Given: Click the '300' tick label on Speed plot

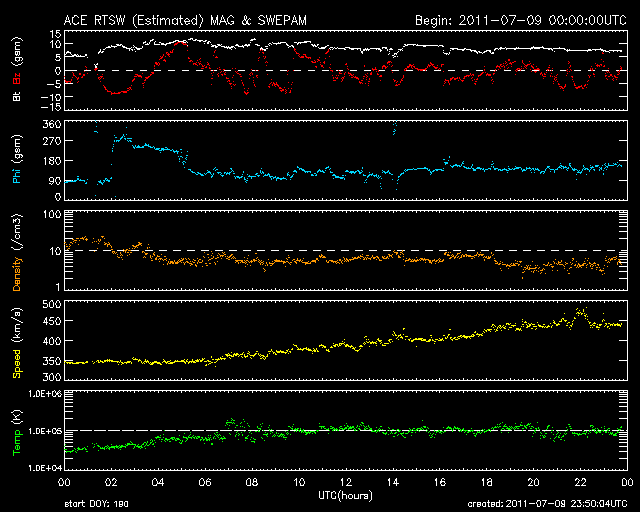Looking at the screenshot, I should pyautogui.click(x=52, y=377).
